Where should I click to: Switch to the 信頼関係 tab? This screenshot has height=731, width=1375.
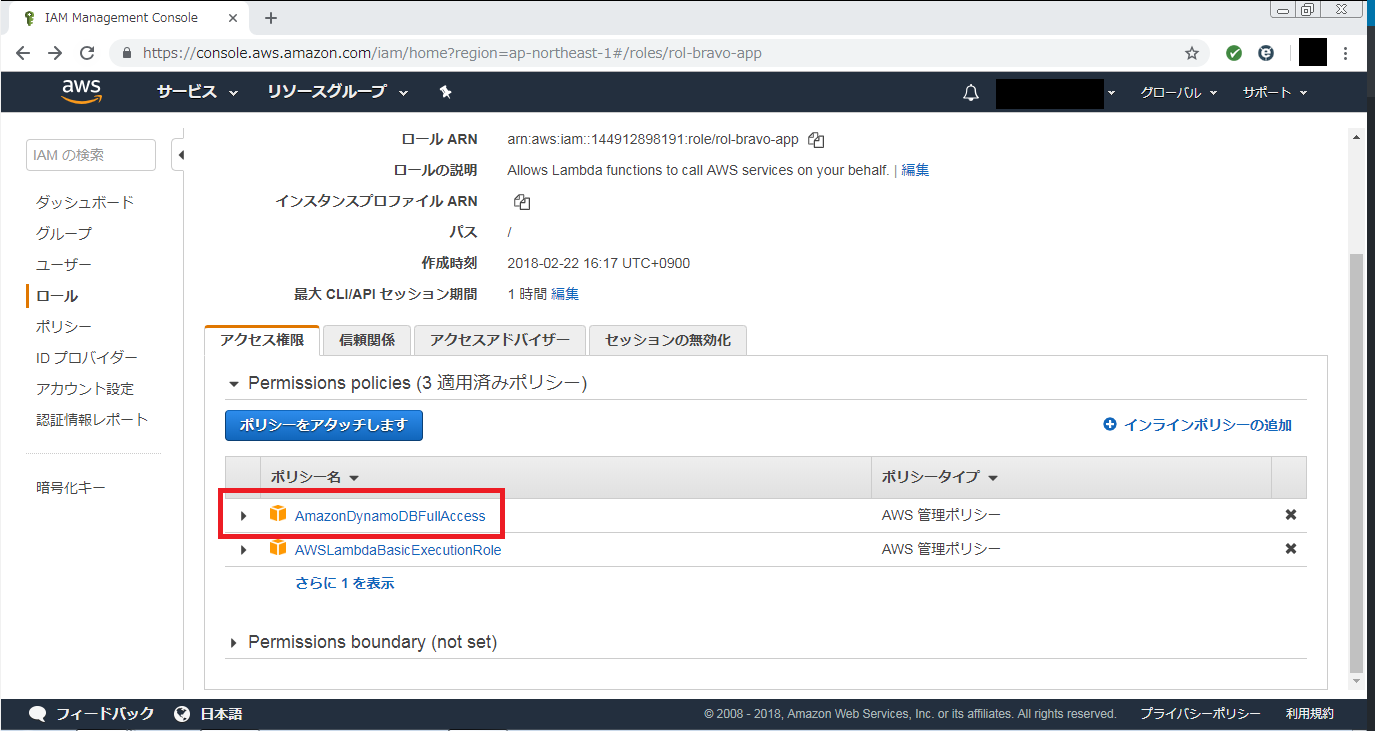[x=367, y=340]
